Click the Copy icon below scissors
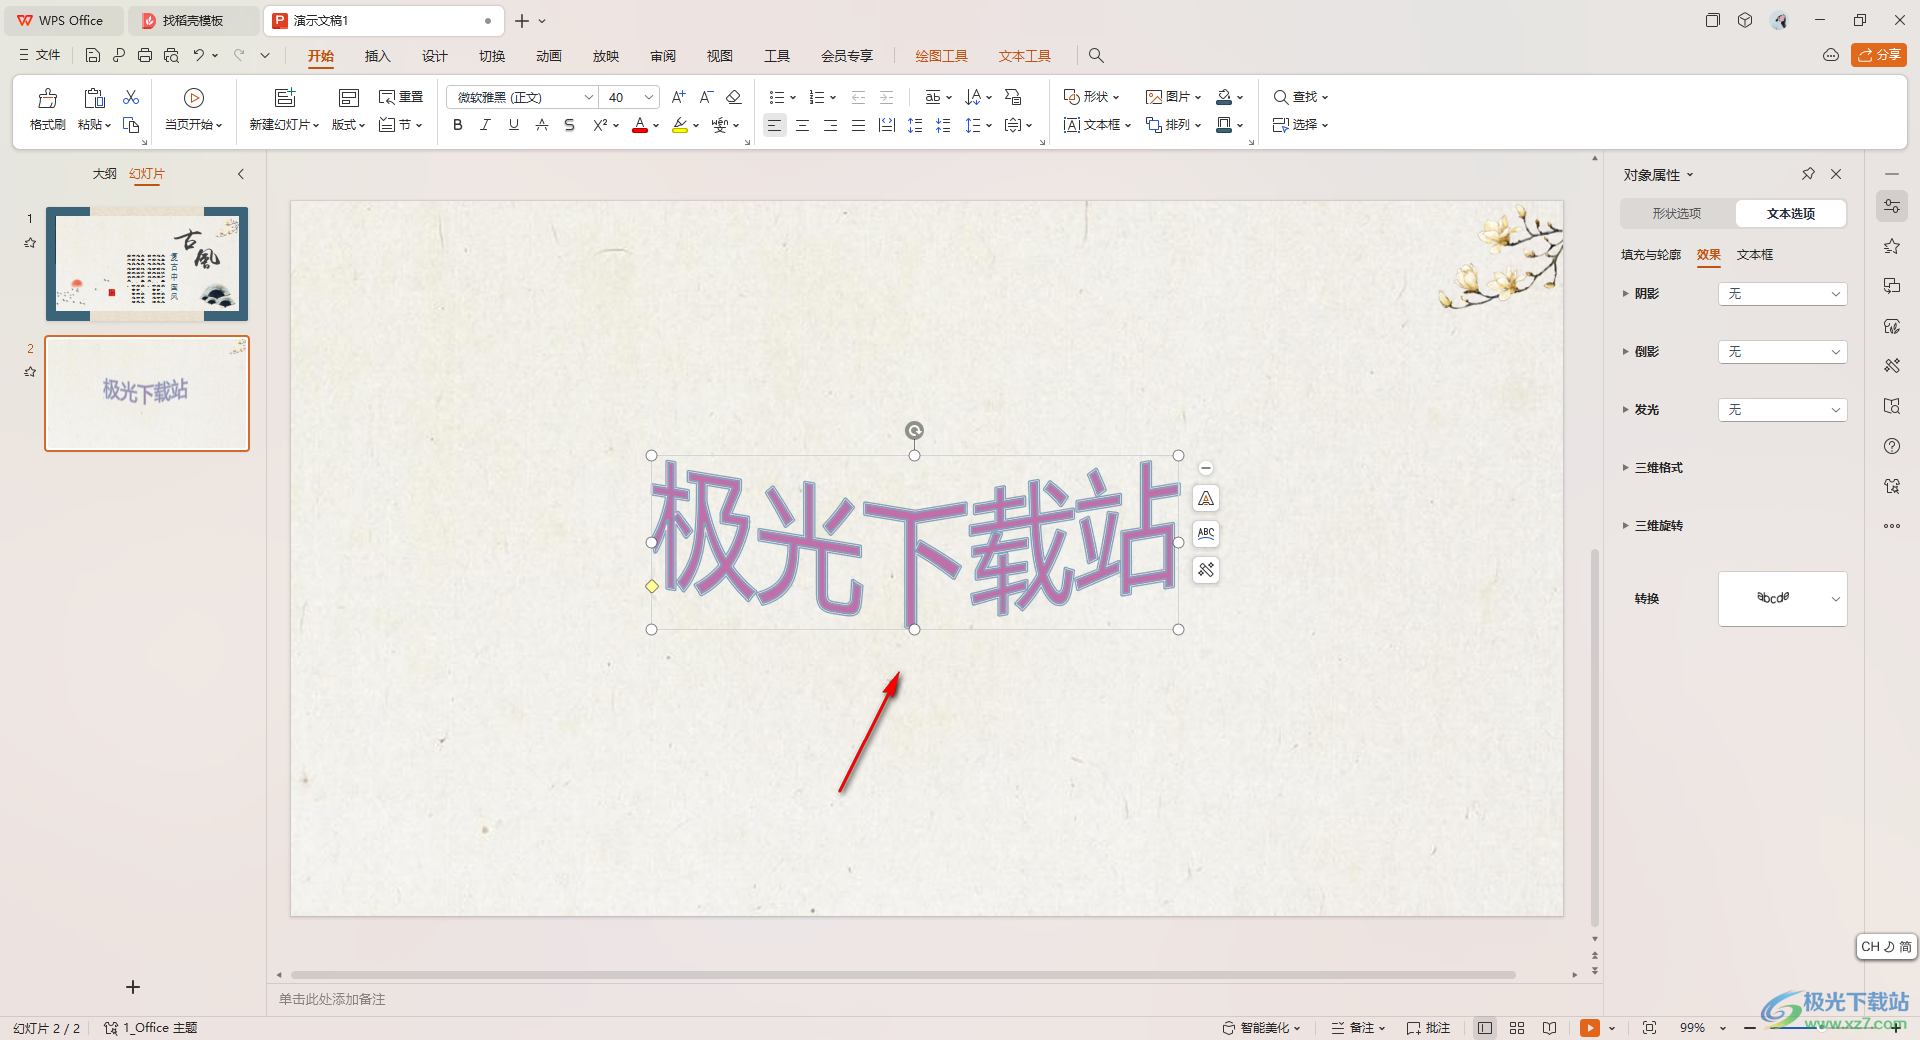This screenshot has width=1920, height=1040. (131, 125)
